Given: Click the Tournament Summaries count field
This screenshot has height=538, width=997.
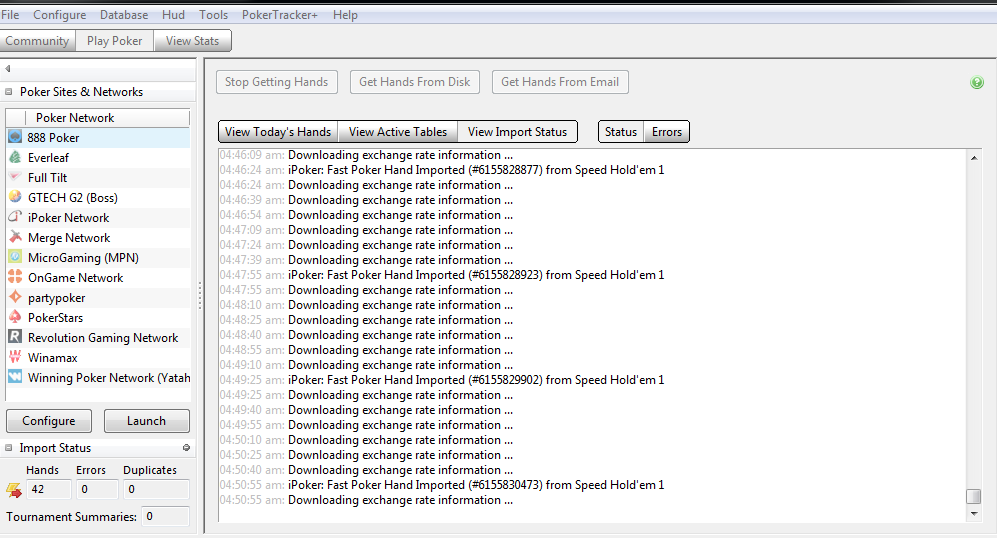Looking at the screenshot, I should click(165, 516).
